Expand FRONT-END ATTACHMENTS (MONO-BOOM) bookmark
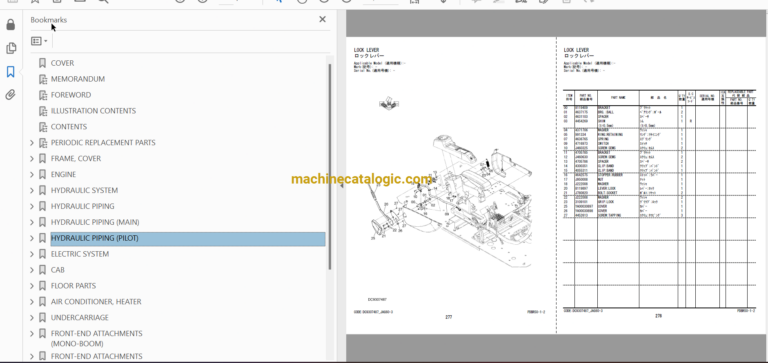 point(32,334)
